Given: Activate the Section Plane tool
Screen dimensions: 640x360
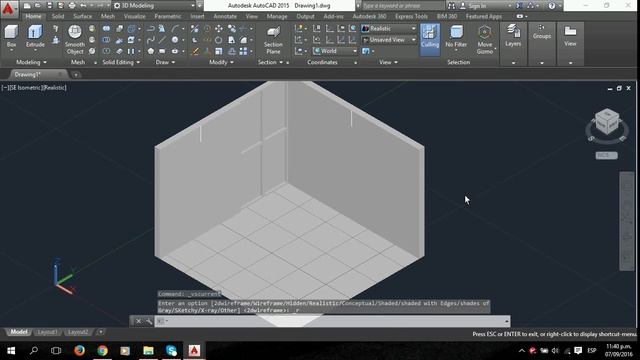Looking at the screenshot, I should (x=273, y=40).
